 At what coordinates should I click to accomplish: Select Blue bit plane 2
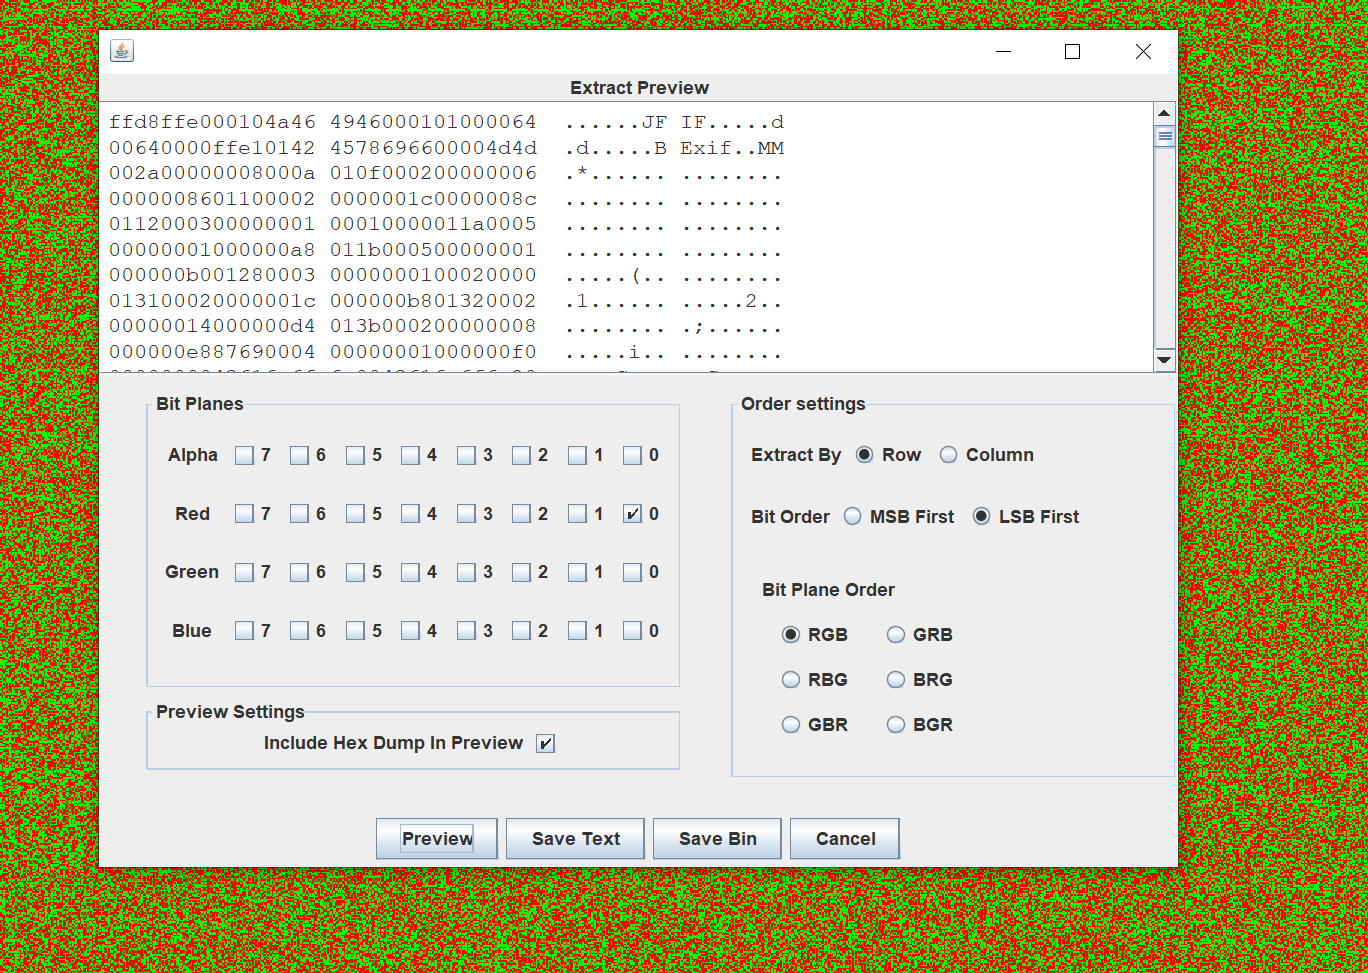521,631
